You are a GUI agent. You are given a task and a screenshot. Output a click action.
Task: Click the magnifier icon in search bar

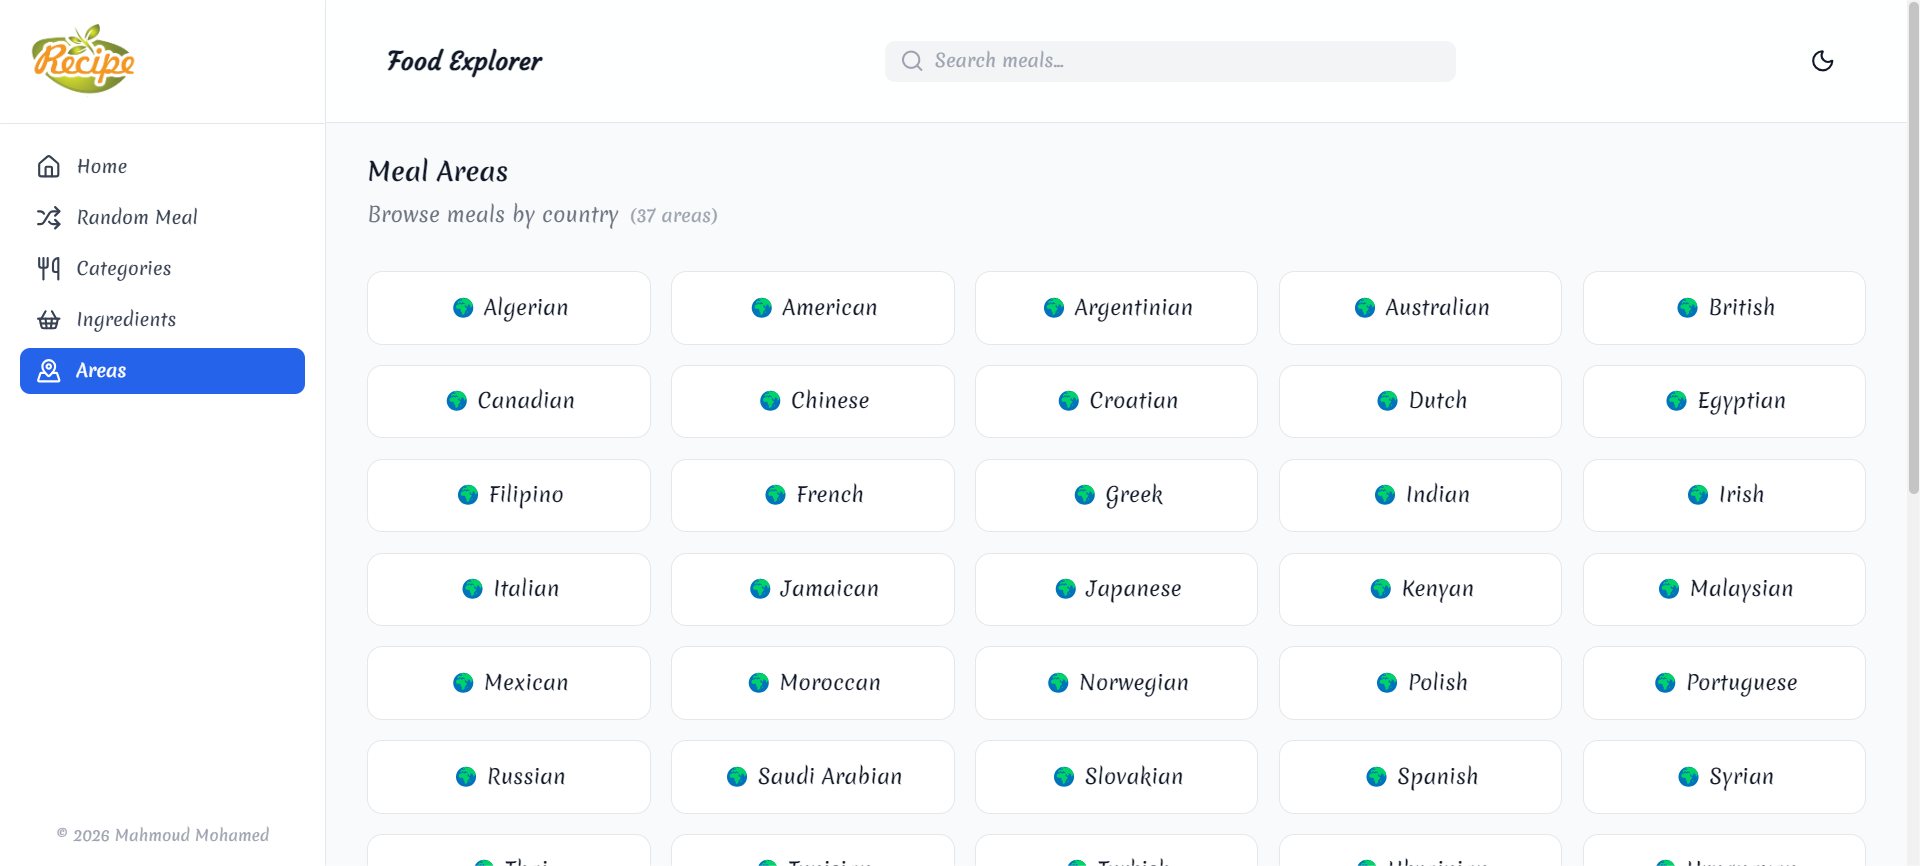pyautogui.click(x=912, y=61)
